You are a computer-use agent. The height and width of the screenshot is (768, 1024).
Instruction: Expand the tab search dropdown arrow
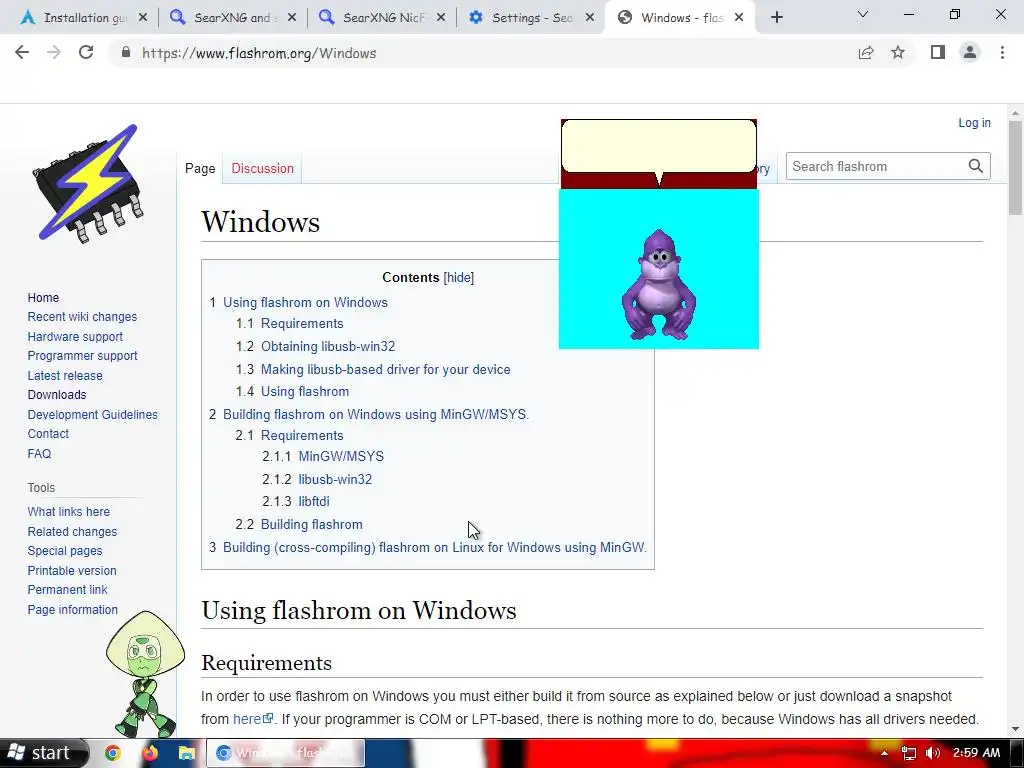click(863, 14)
